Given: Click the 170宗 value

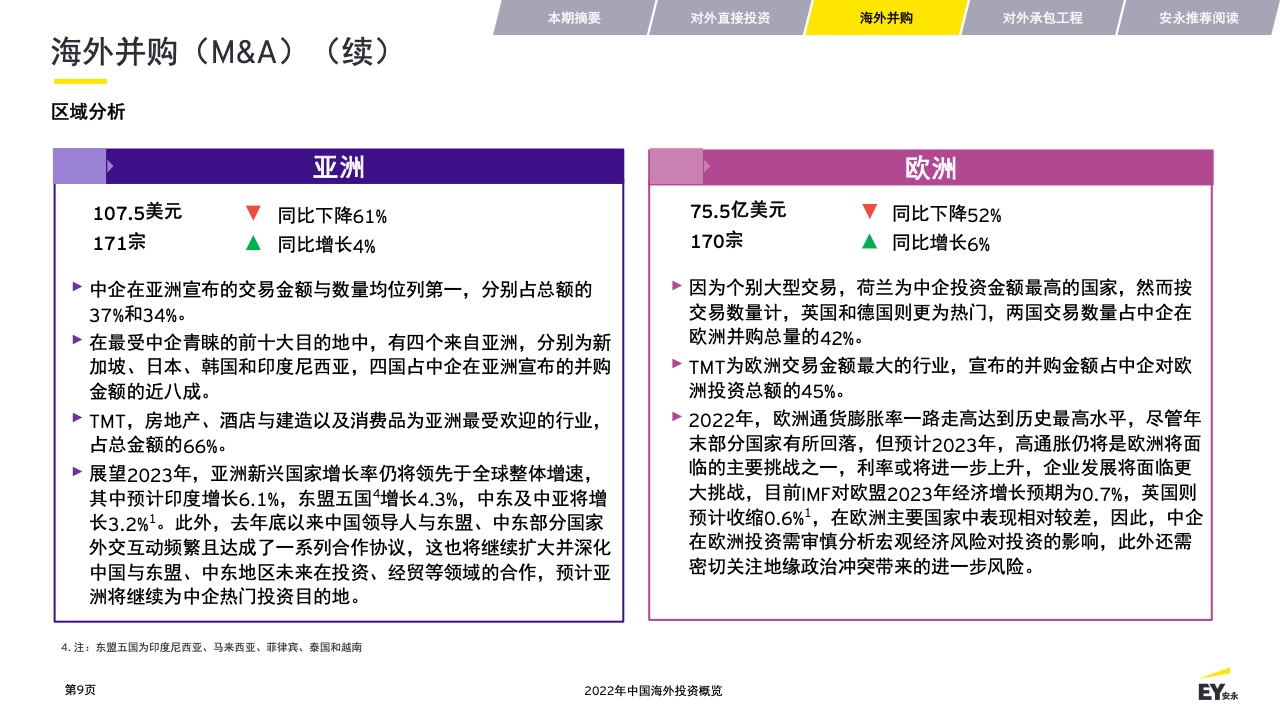Looking at the screenshot, I should pyautogui.click(x=716, y=241).
